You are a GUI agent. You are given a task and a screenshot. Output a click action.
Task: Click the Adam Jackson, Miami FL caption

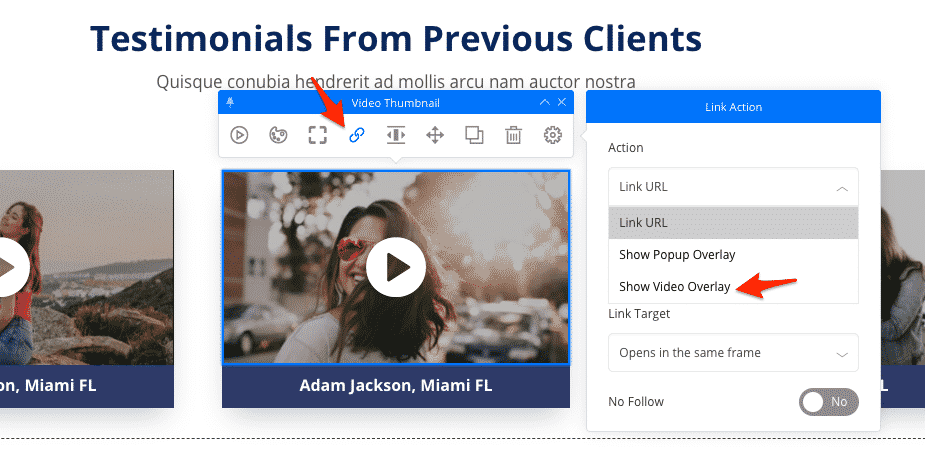396,386
